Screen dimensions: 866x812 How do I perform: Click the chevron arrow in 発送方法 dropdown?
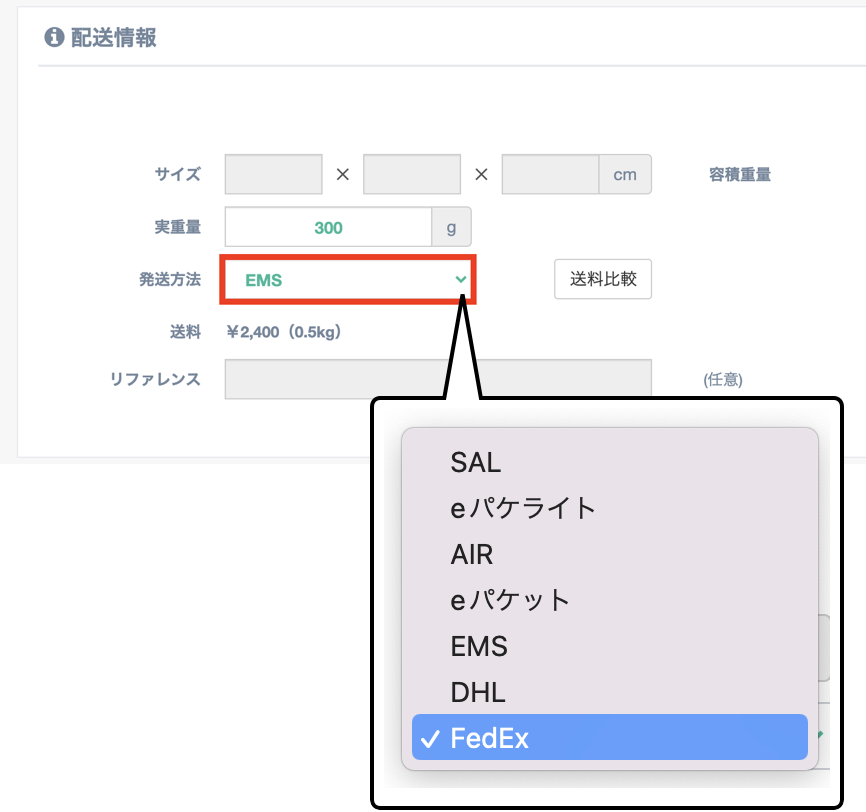tap(460, 279)
